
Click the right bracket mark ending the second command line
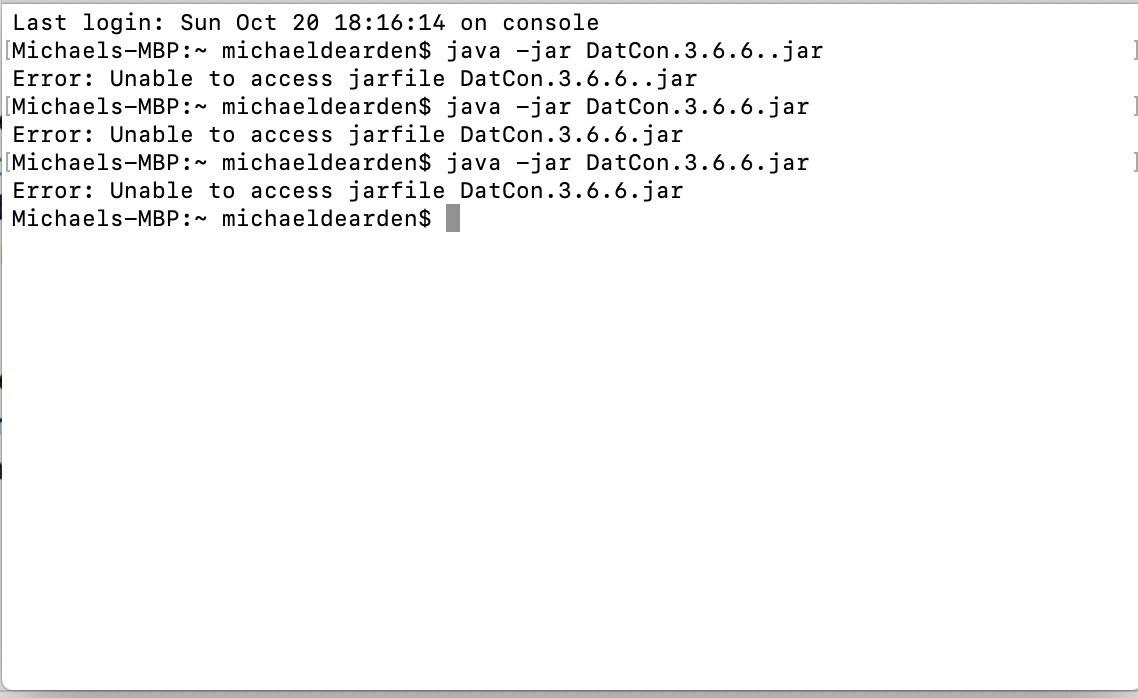[x=1134, y=107]
